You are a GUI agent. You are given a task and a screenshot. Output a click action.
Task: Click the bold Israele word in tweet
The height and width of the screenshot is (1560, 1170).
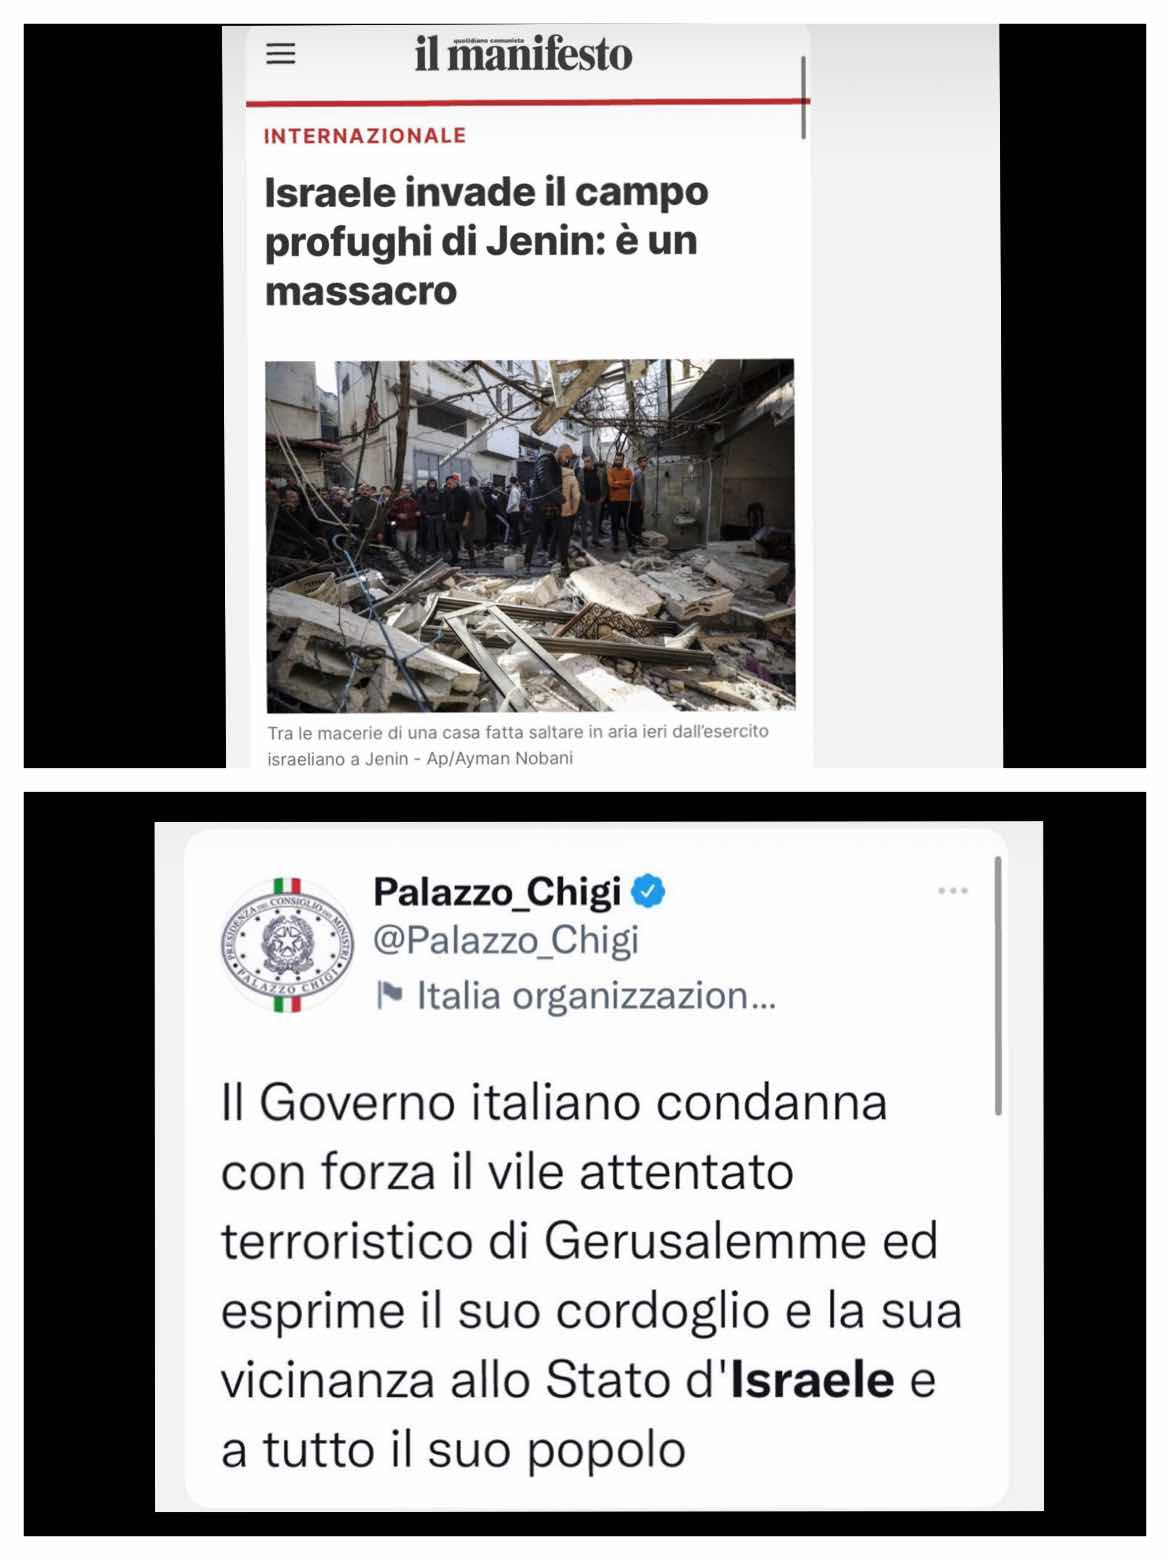812,1380
